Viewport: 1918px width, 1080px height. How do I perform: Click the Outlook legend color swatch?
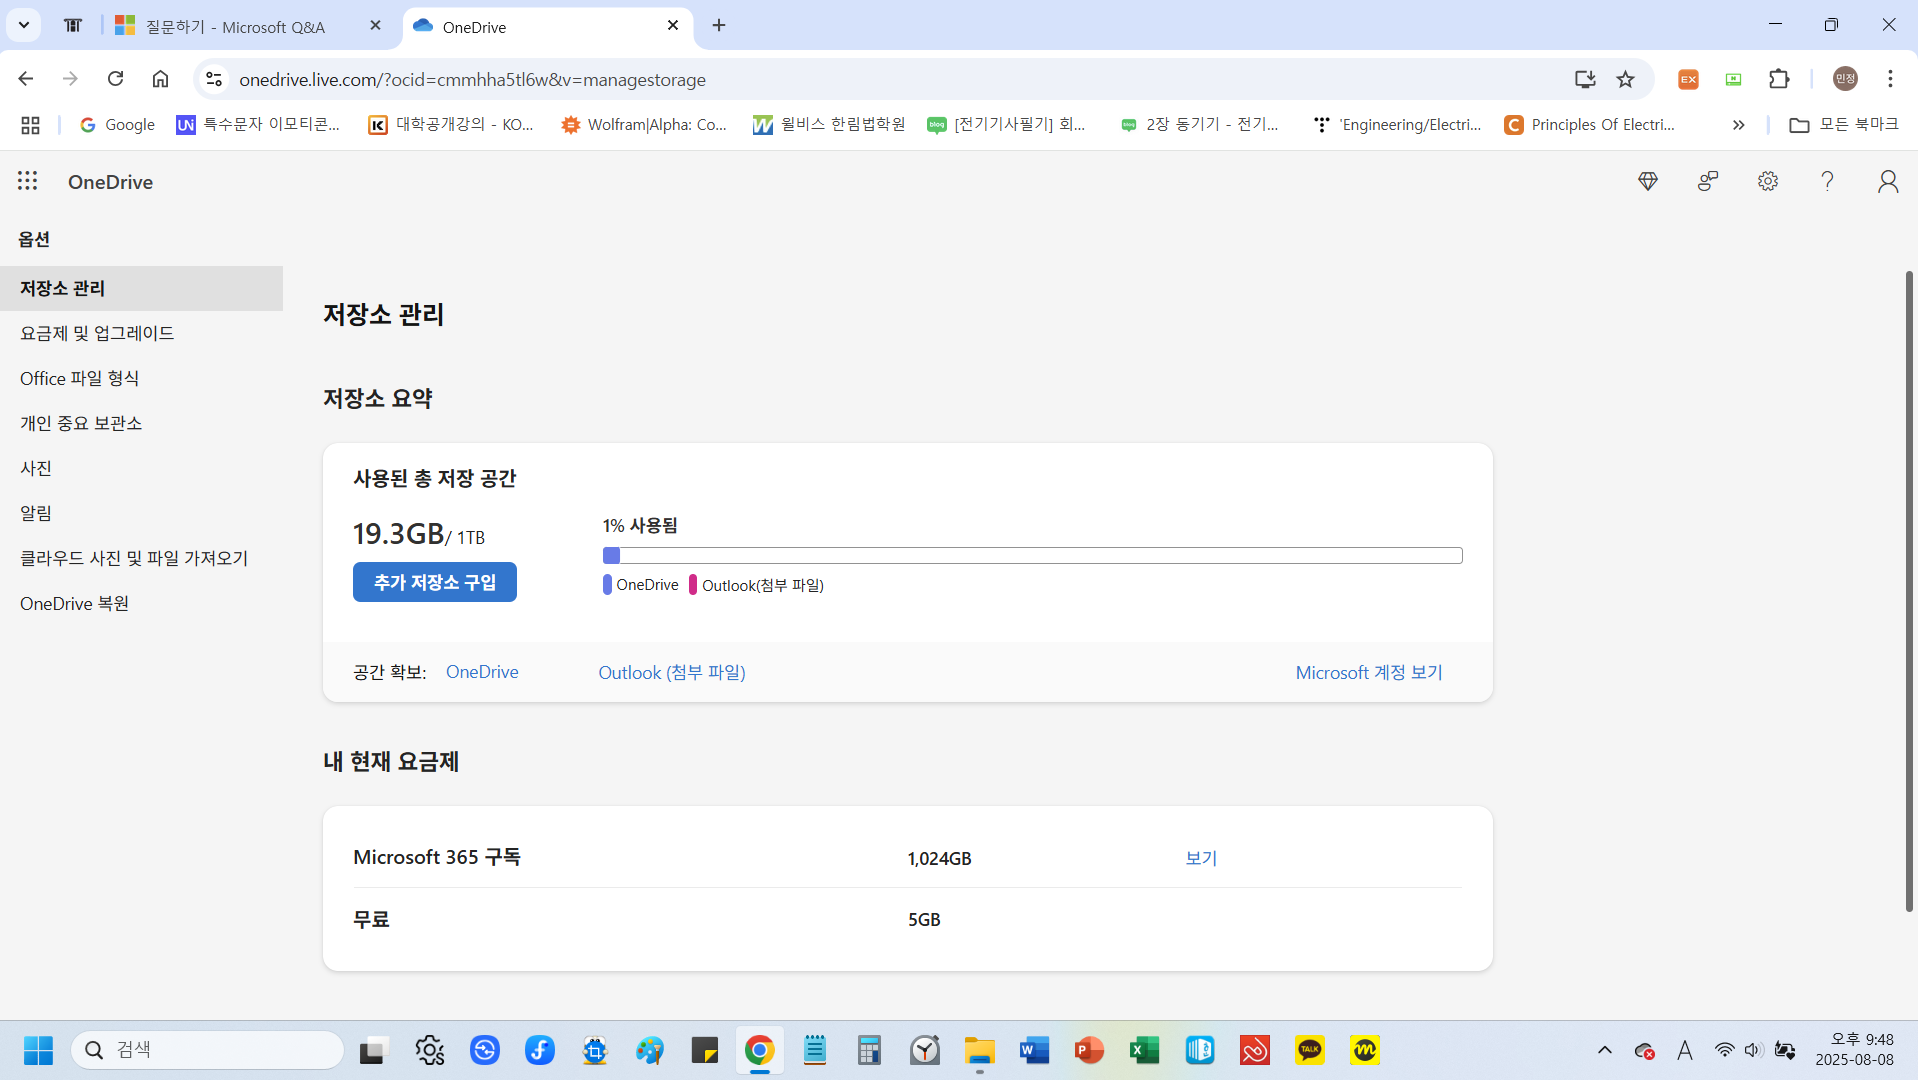pyautogui.click(x=692, y=585)
